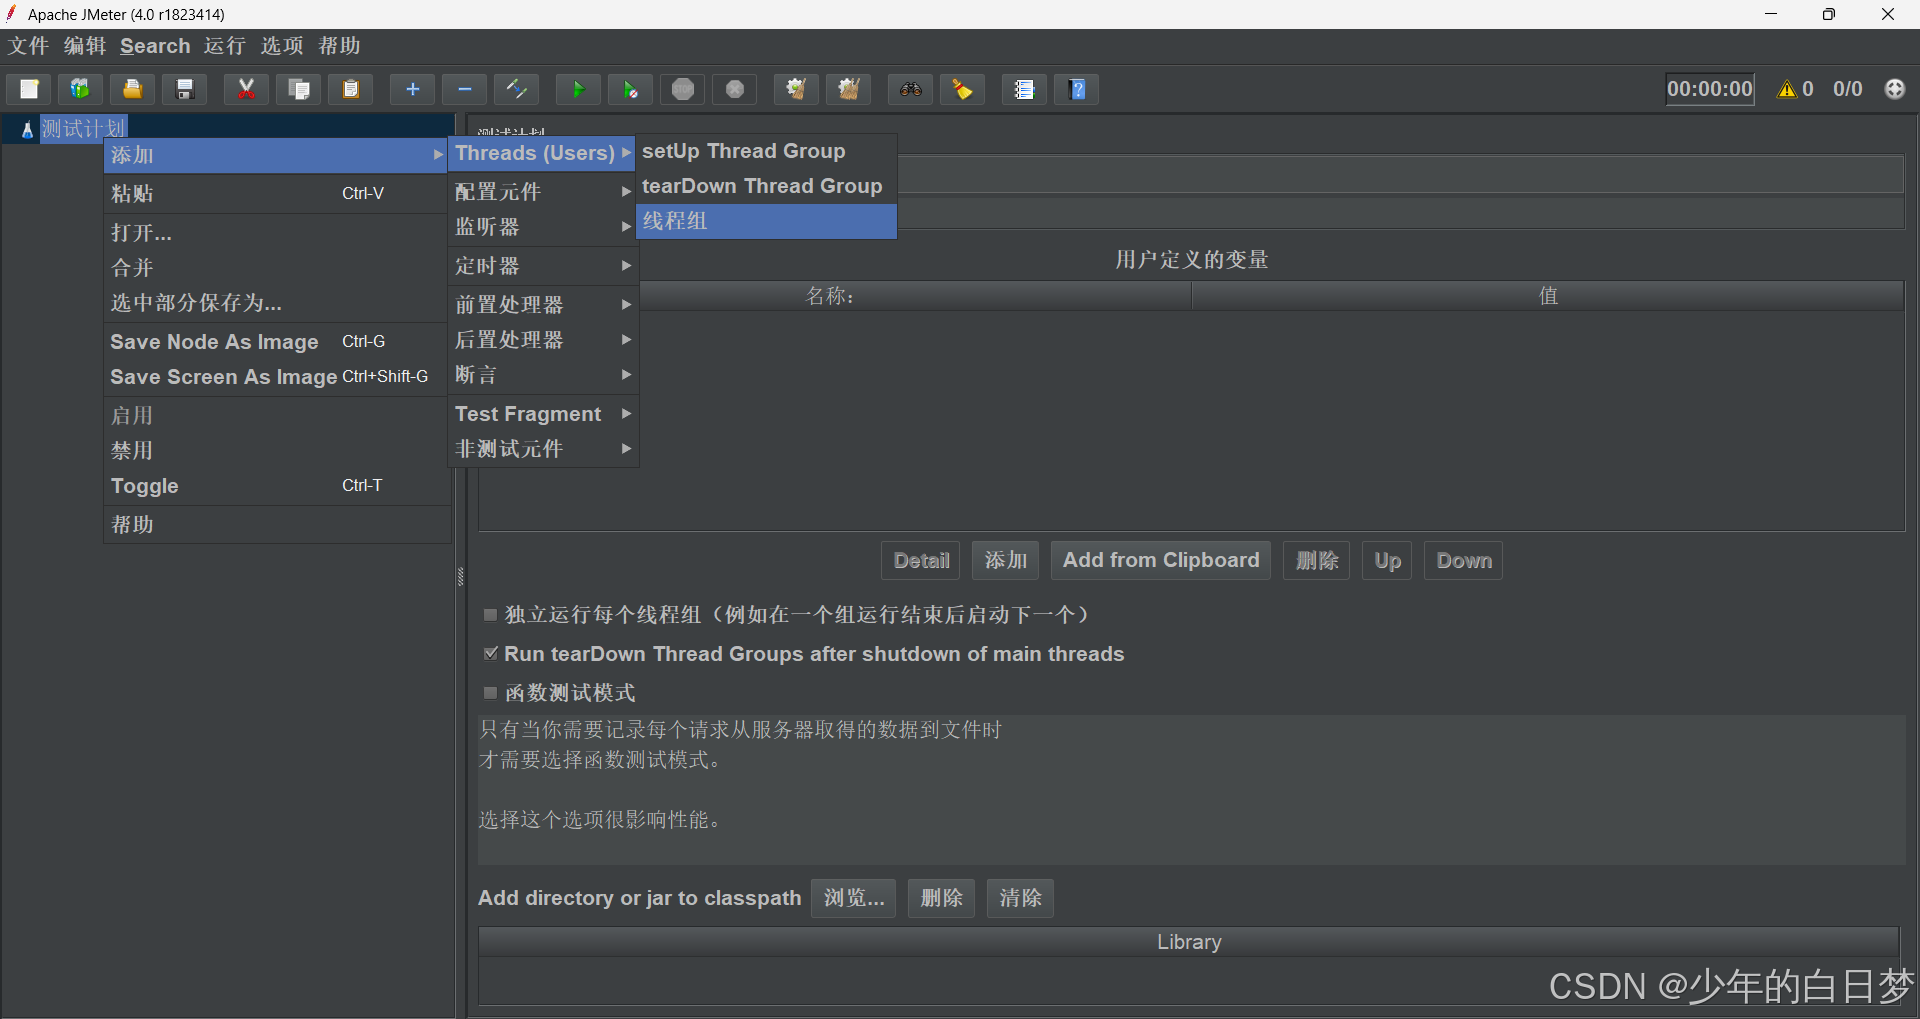Image resolution: width=1920 pixels, height=1019 pixels.
Task: Toggle Run tearDown Thread Groups checkbox
Action: click(x=490, y=654)
